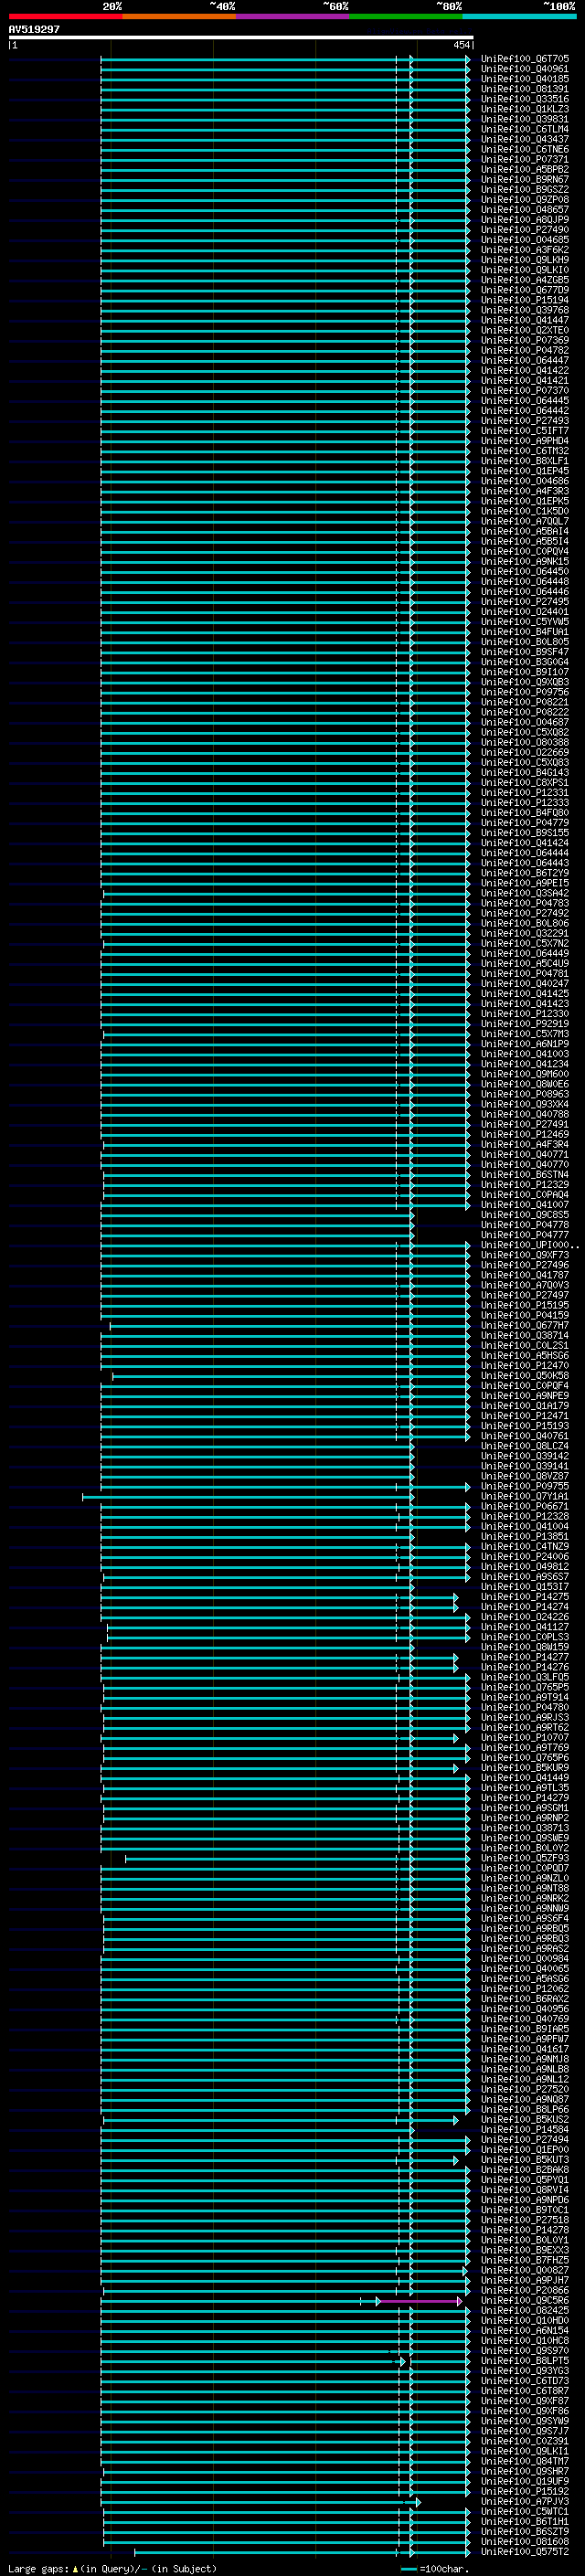This screenshot has width=585, height=2576.
Task: Select hit UniRef100_Q575T2
Action: (525, 2551)
